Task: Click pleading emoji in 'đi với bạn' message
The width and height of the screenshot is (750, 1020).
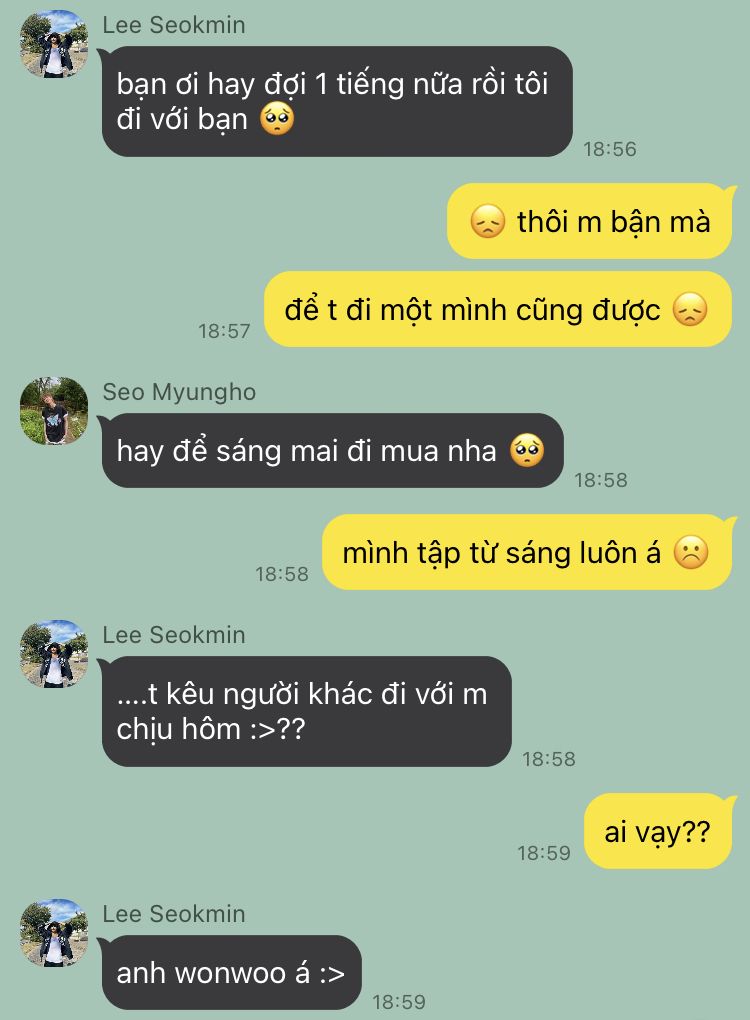Action: 277,120
